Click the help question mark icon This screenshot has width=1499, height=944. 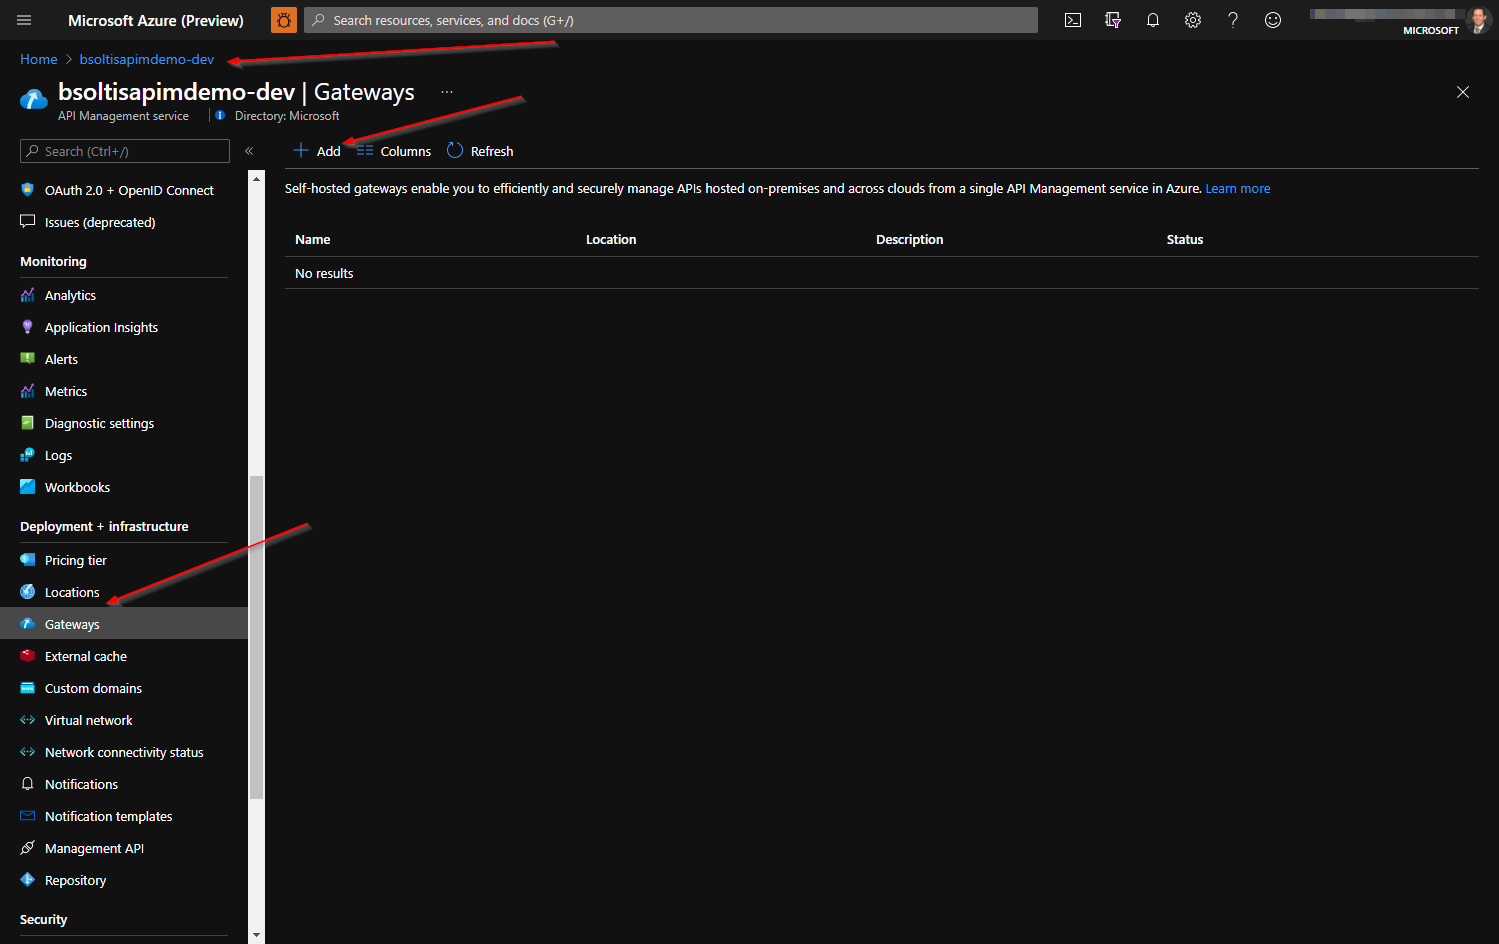[1233, 20]
